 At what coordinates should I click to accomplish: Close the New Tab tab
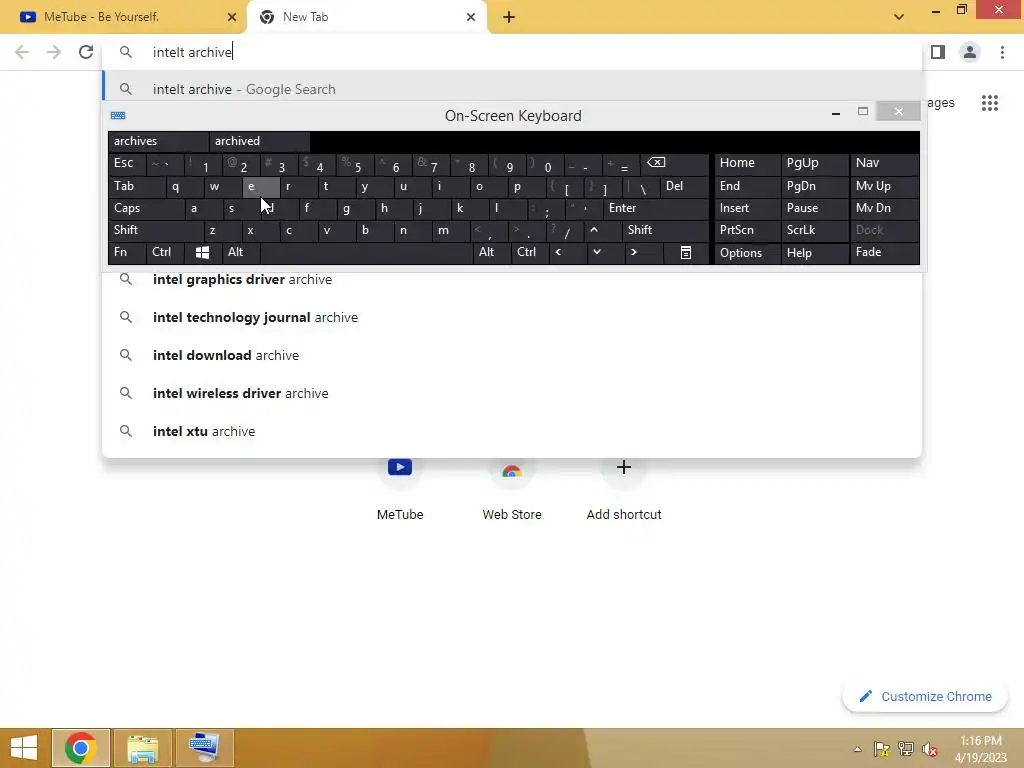[x=471, y=17]
